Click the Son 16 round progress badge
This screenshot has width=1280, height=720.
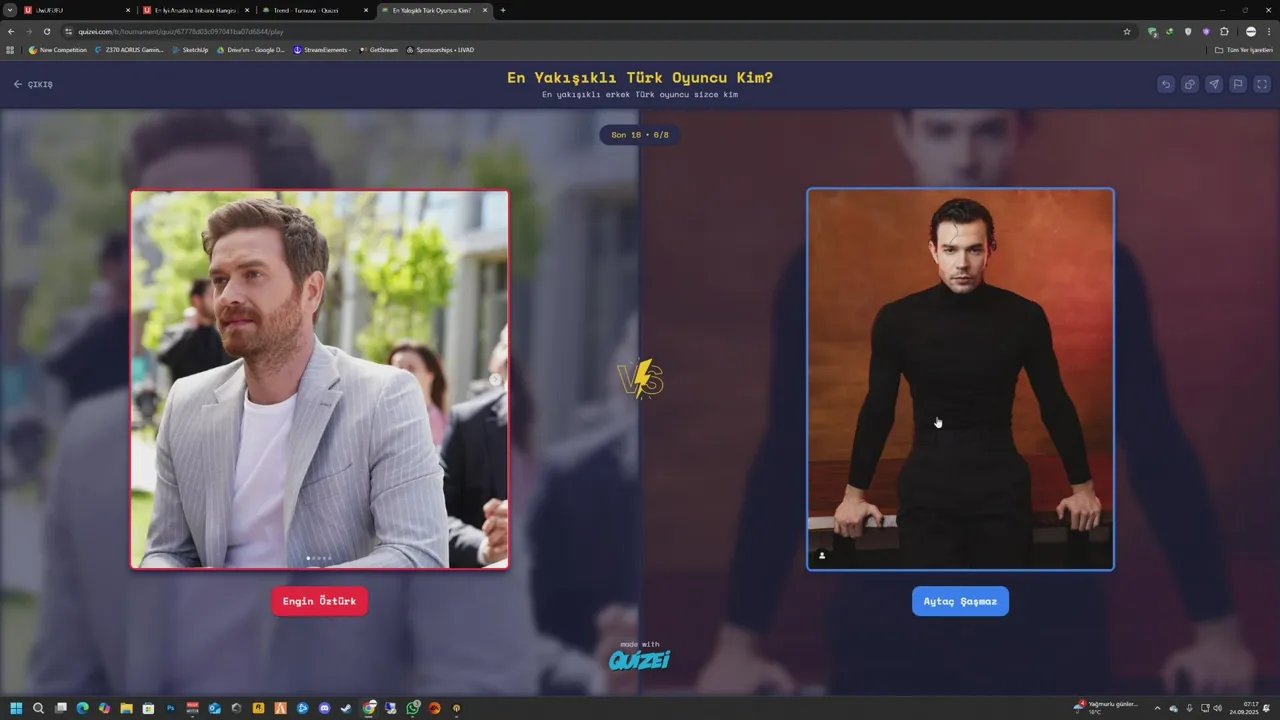click(x=640, y=135)
